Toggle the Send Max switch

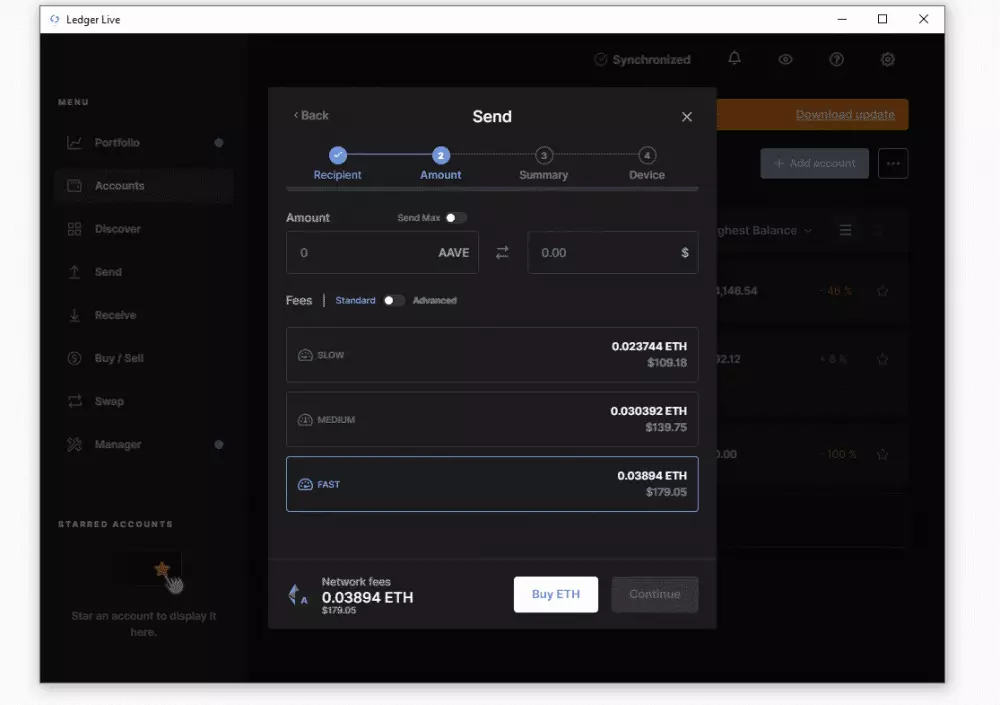coord(455,218)
